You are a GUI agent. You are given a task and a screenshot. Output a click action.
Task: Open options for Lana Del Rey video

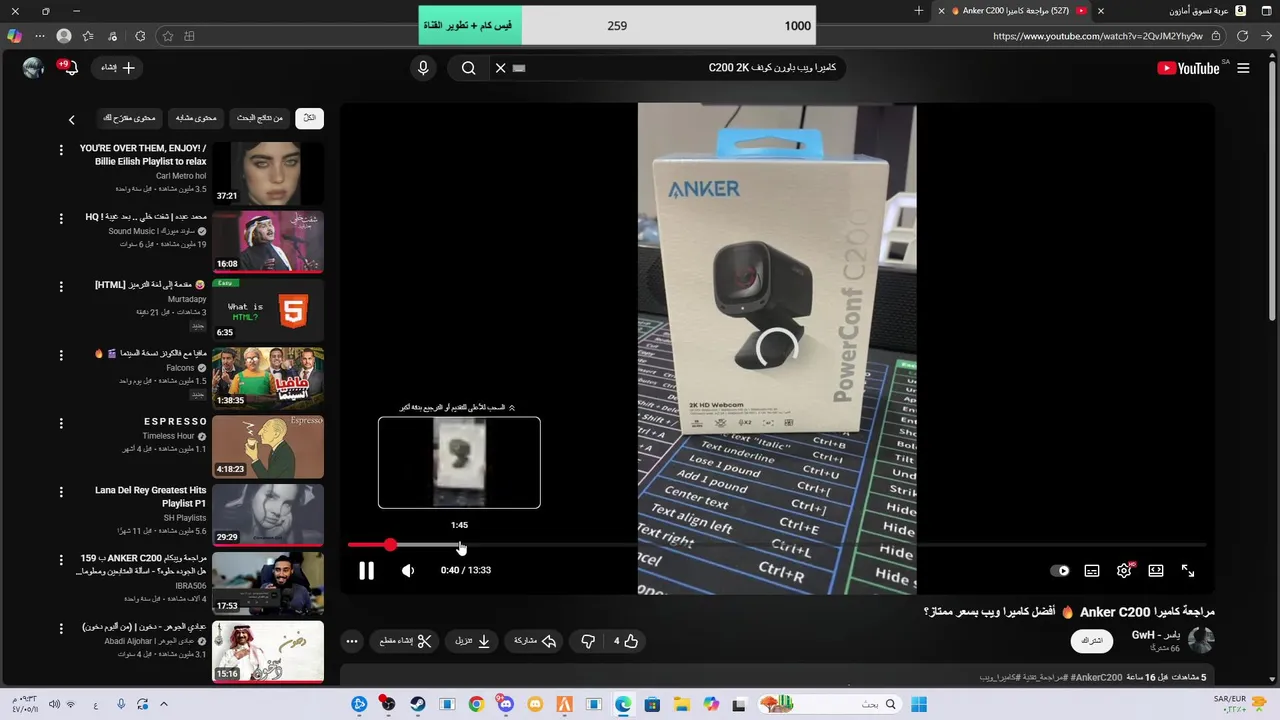(61, 492)
